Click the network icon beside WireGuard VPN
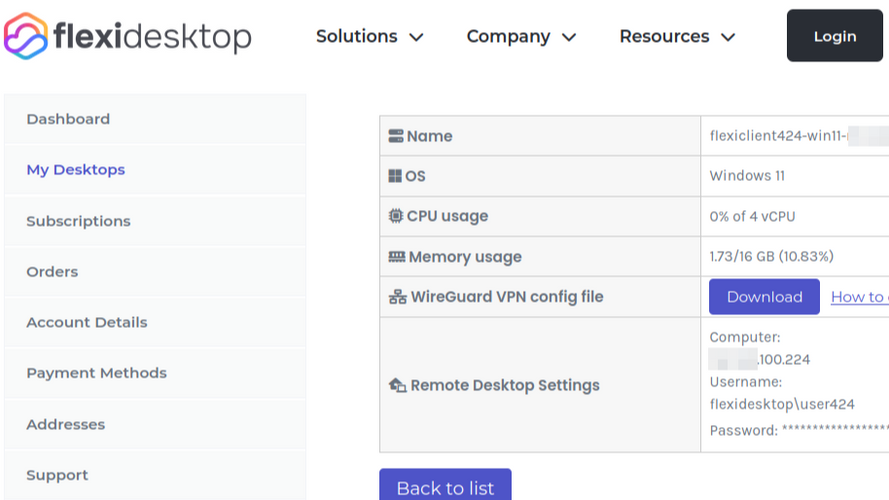The image size is (889, 500). 397,297
